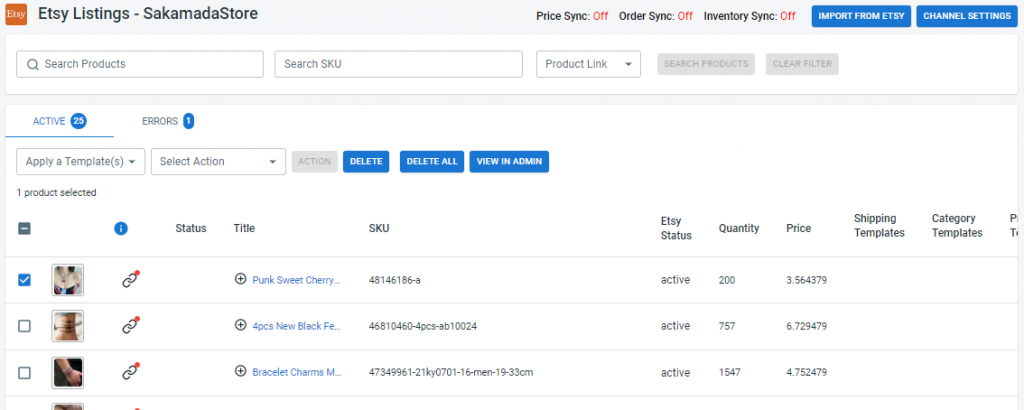This screenshot has height=410, width=1024.
Task: Click Shipping Templates column header
Action: pos(879,225)
